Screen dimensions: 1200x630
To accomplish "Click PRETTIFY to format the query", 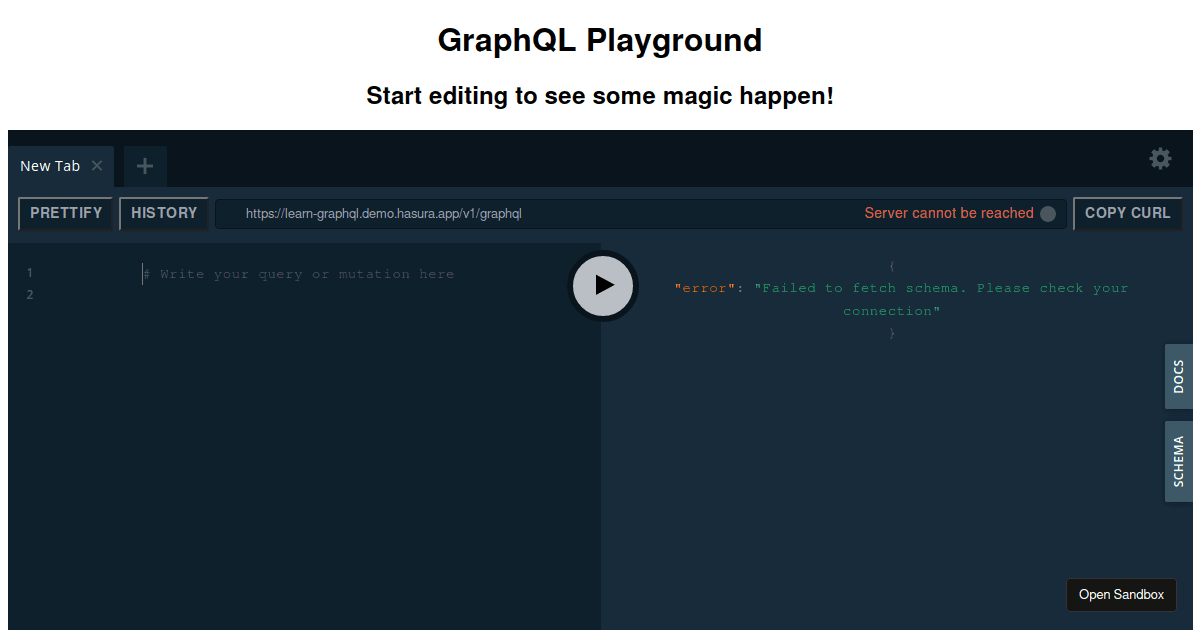I will [x=65, y=213].
